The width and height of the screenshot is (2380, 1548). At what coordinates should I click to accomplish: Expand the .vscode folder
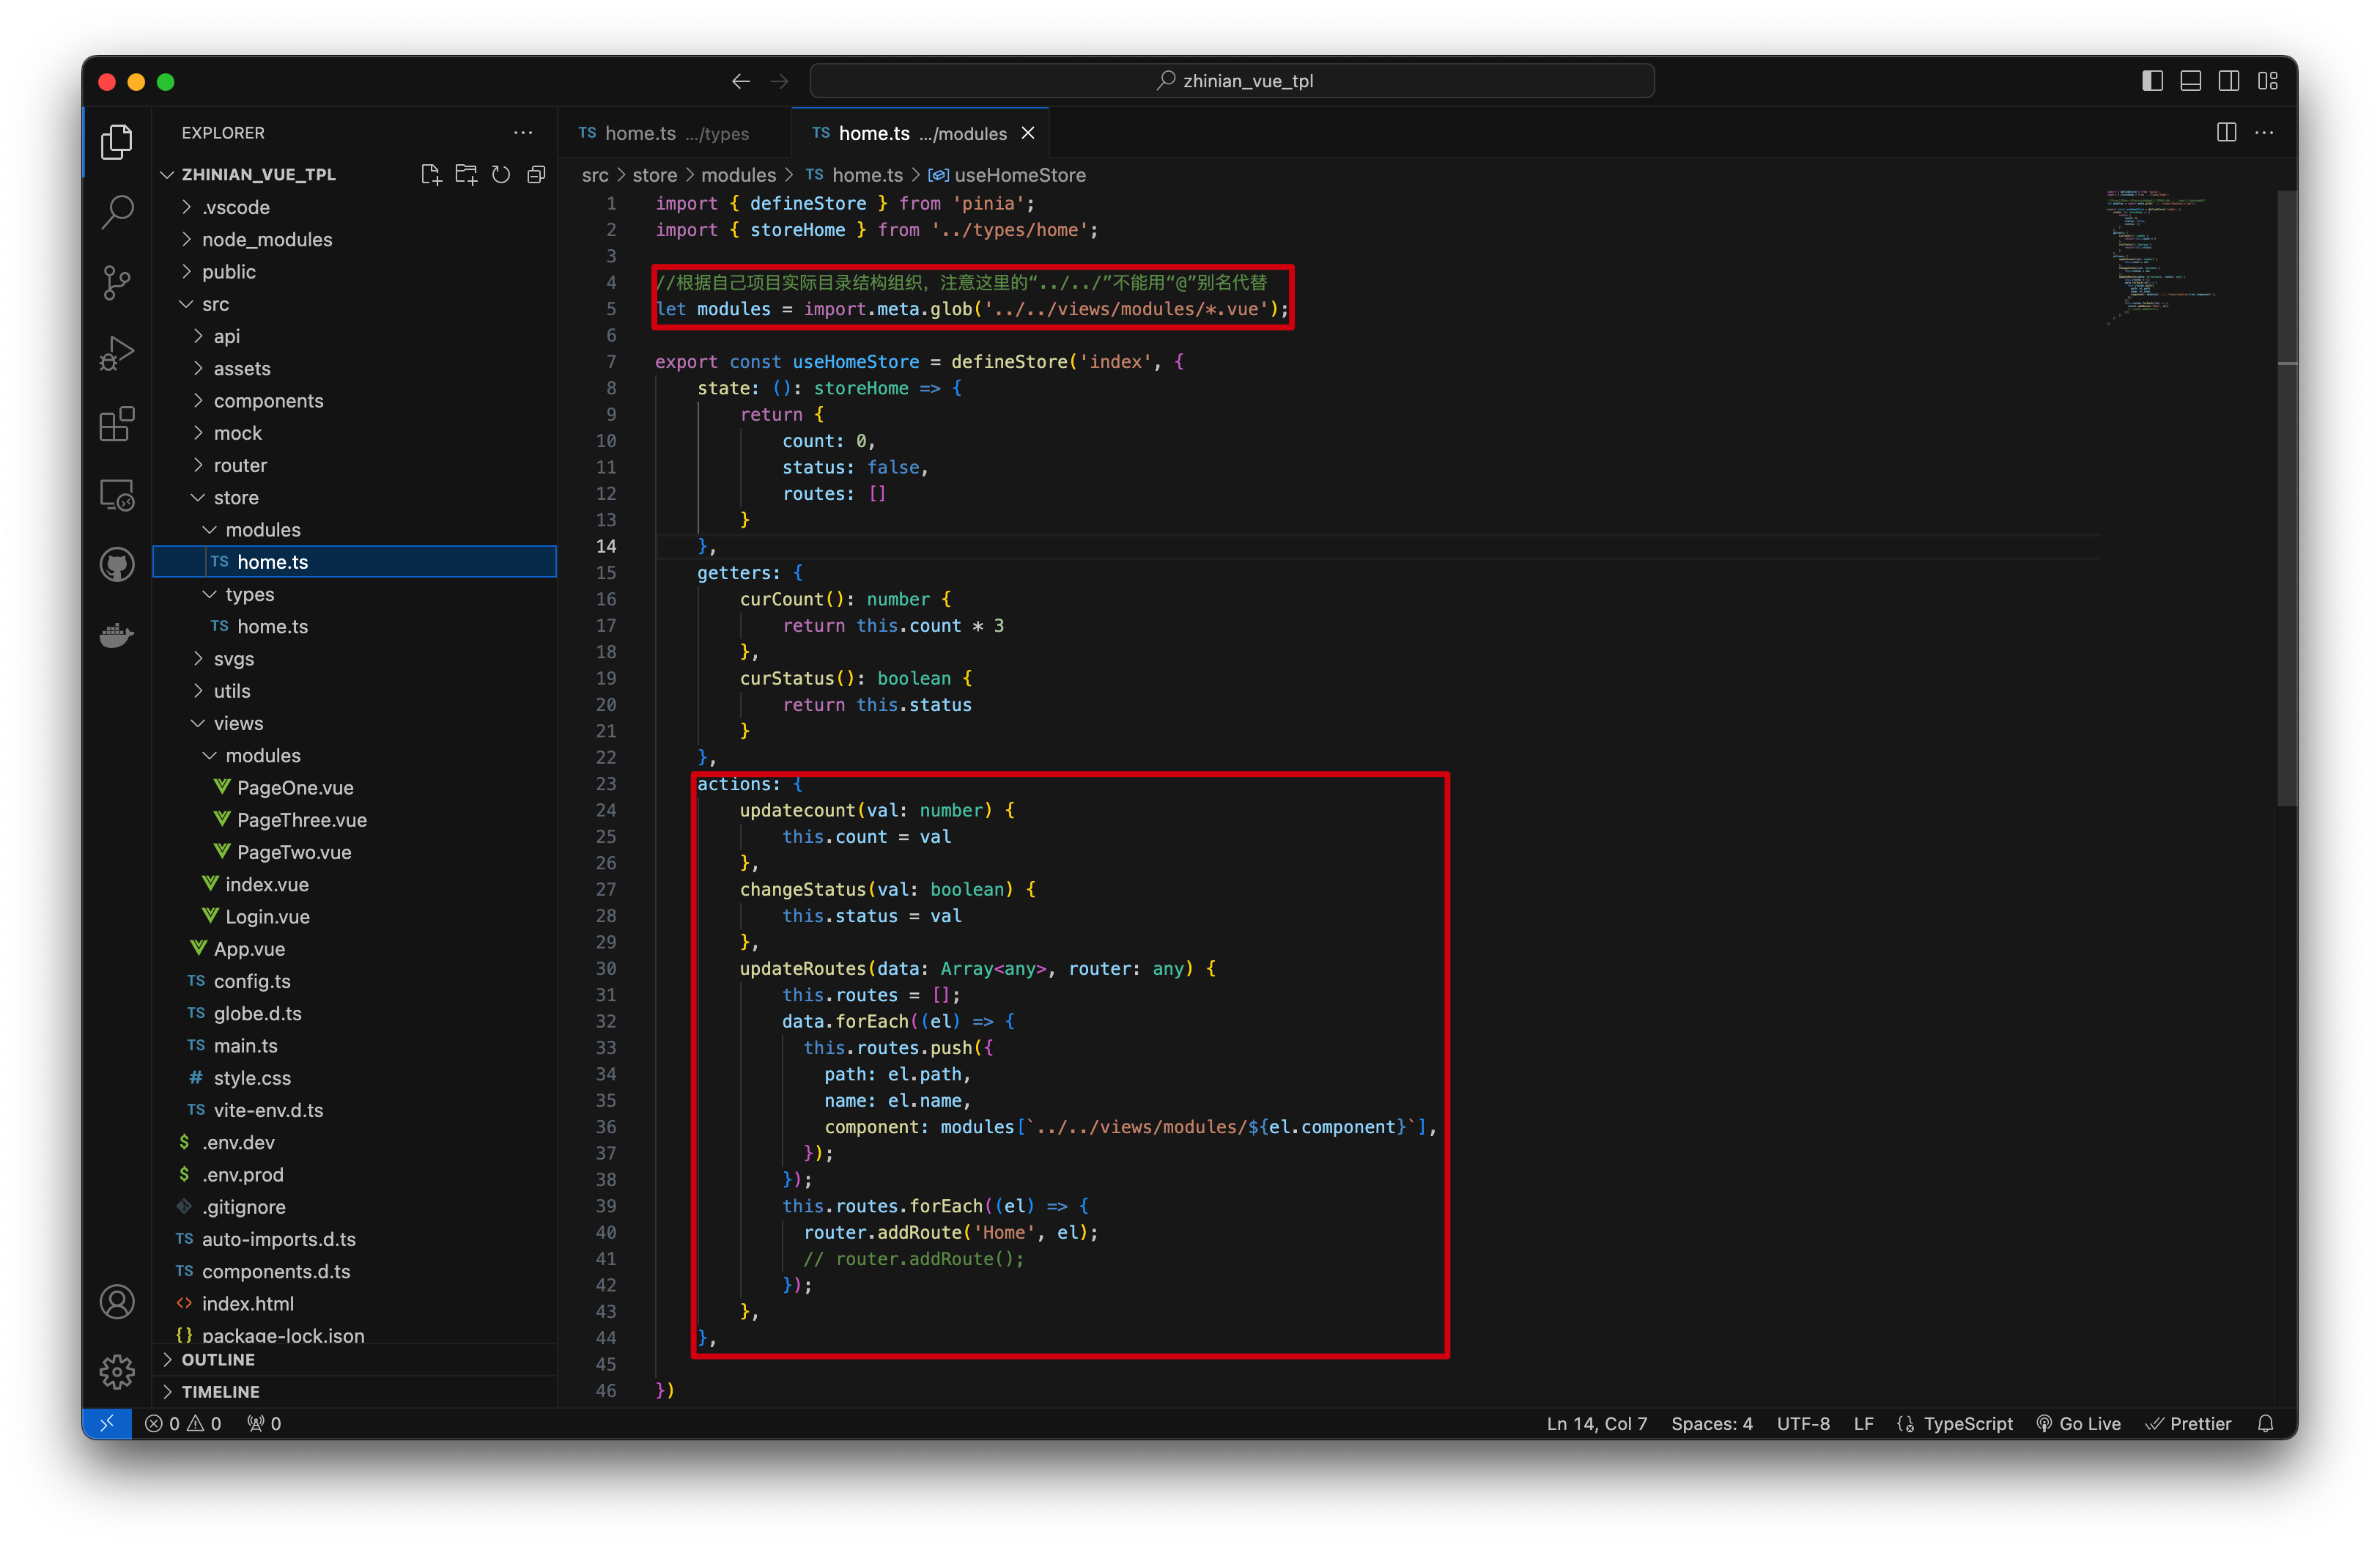click(x=354, y=207)
